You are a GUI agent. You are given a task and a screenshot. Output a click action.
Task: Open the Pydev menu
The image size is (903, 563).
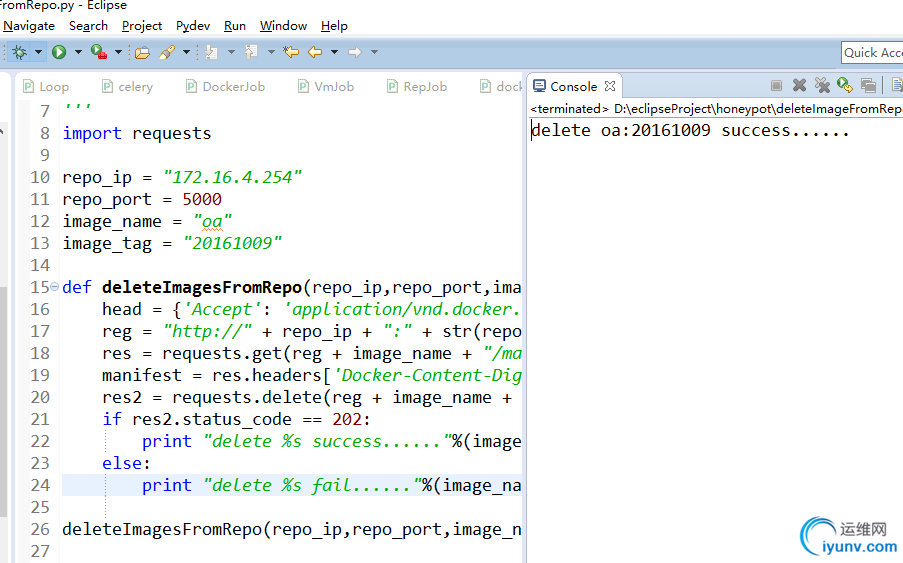193,26
